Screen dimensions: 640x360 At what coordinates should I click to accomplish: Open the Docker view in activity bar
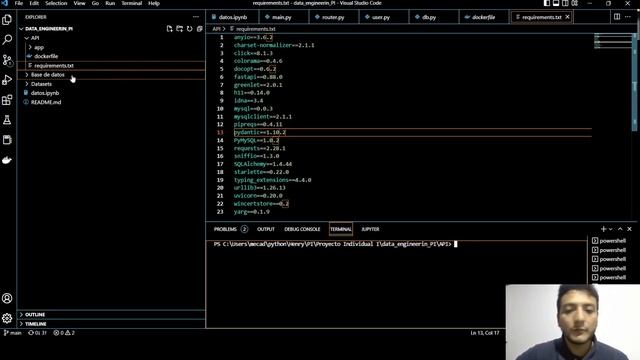pos(7,160)
